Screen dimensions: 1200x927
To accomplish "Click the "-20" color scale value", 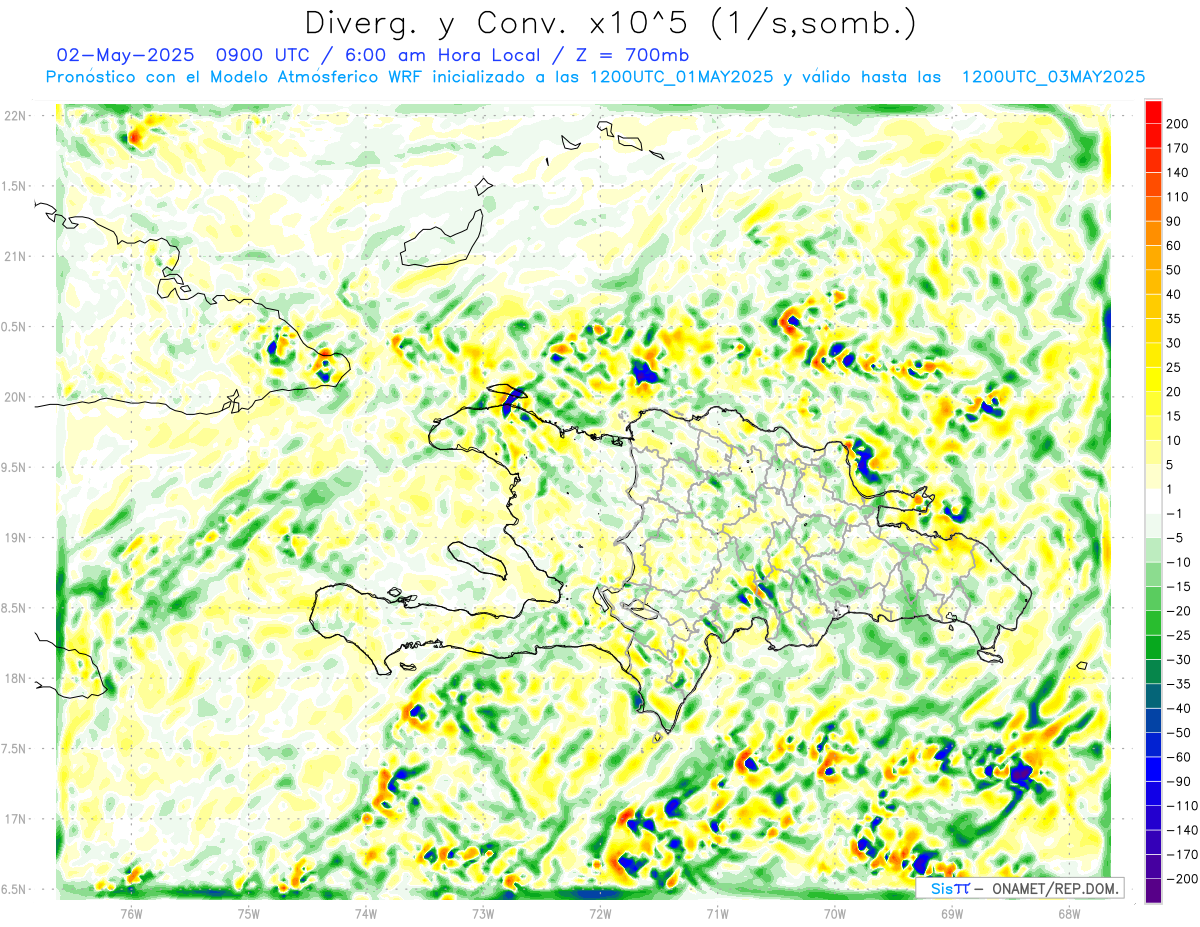I will click(x=1178, y=611).
